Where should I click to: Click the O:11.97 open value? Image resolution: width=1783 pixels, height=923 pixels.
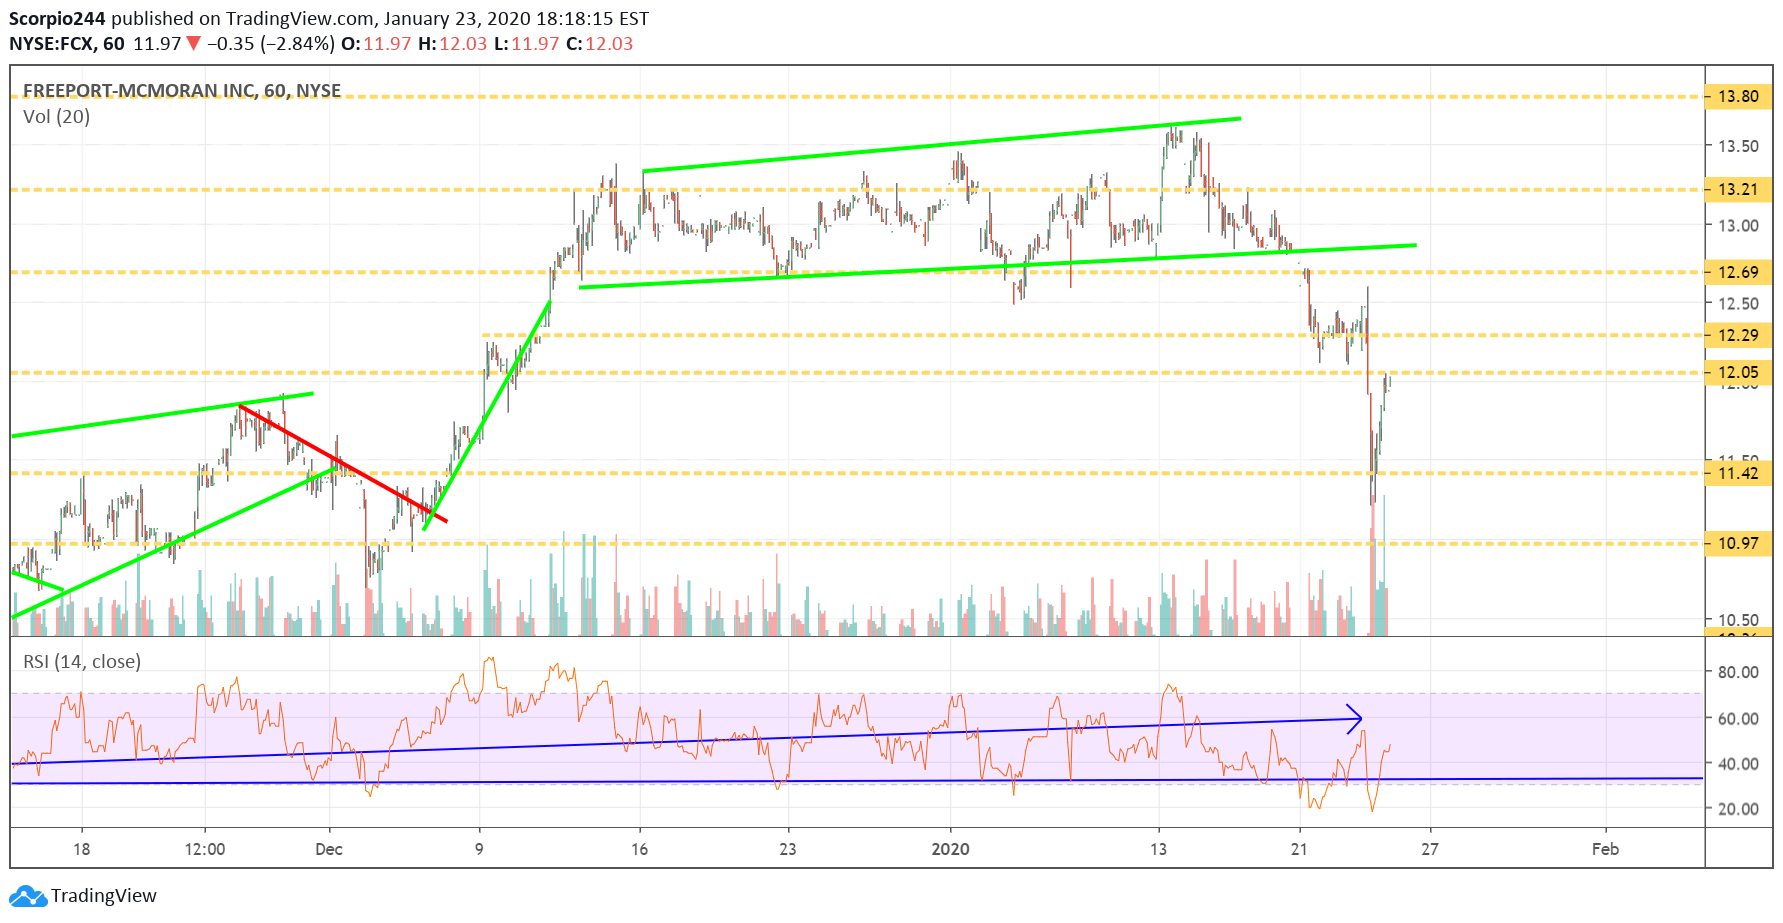point(376,44)
